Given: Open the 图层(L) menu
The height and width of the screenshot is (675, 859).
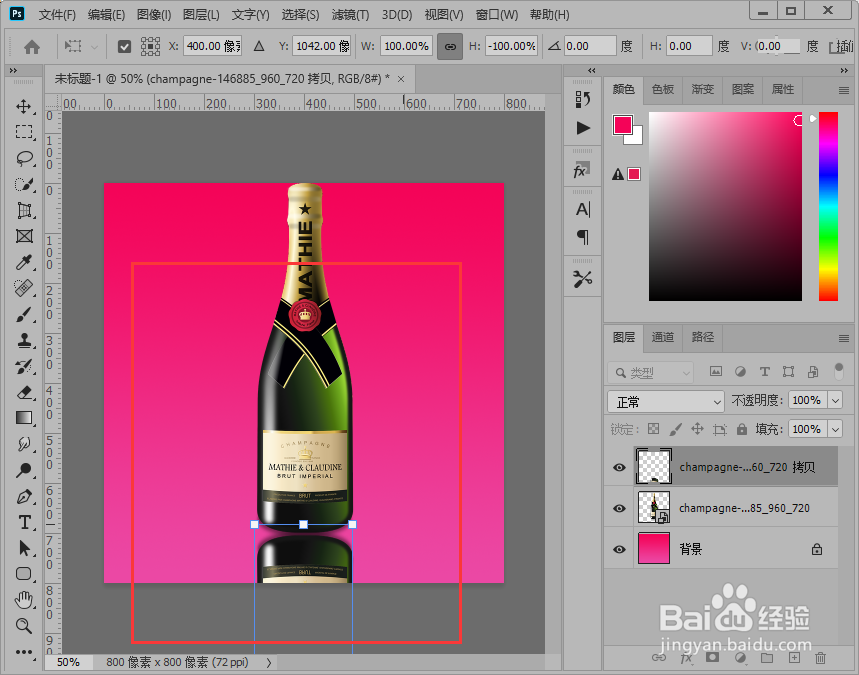Looking at the screenshot, I should click(201, 15).
